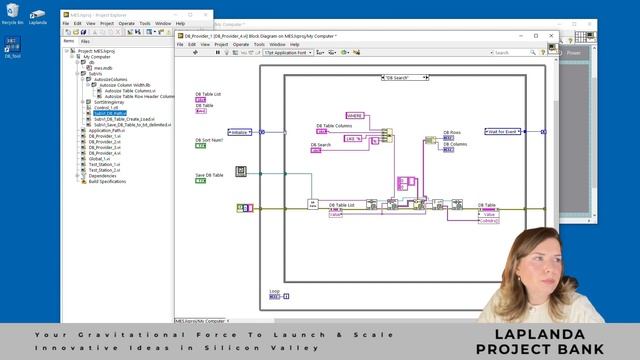Open View menu in Project Explorer window
Screen dimensions: 640x360
[x=91, y=24]
